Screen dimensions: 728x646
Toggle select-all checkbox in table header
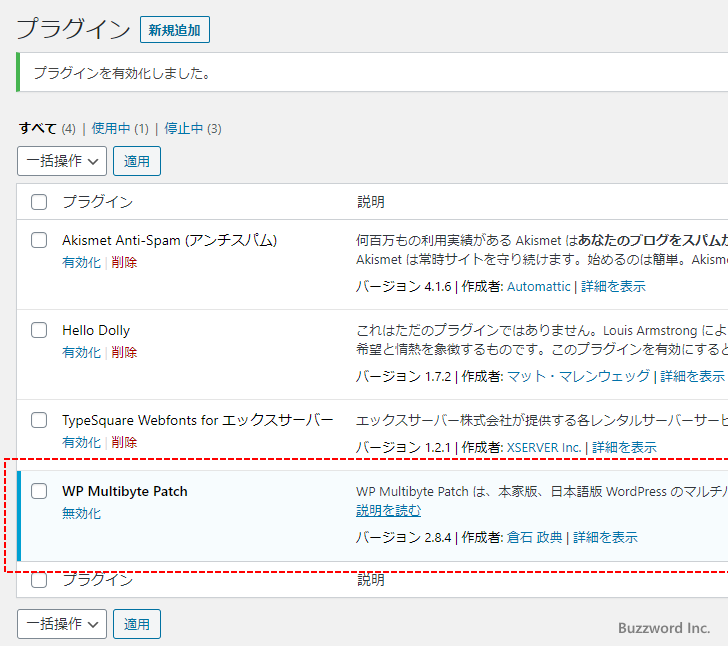[39, 202]
